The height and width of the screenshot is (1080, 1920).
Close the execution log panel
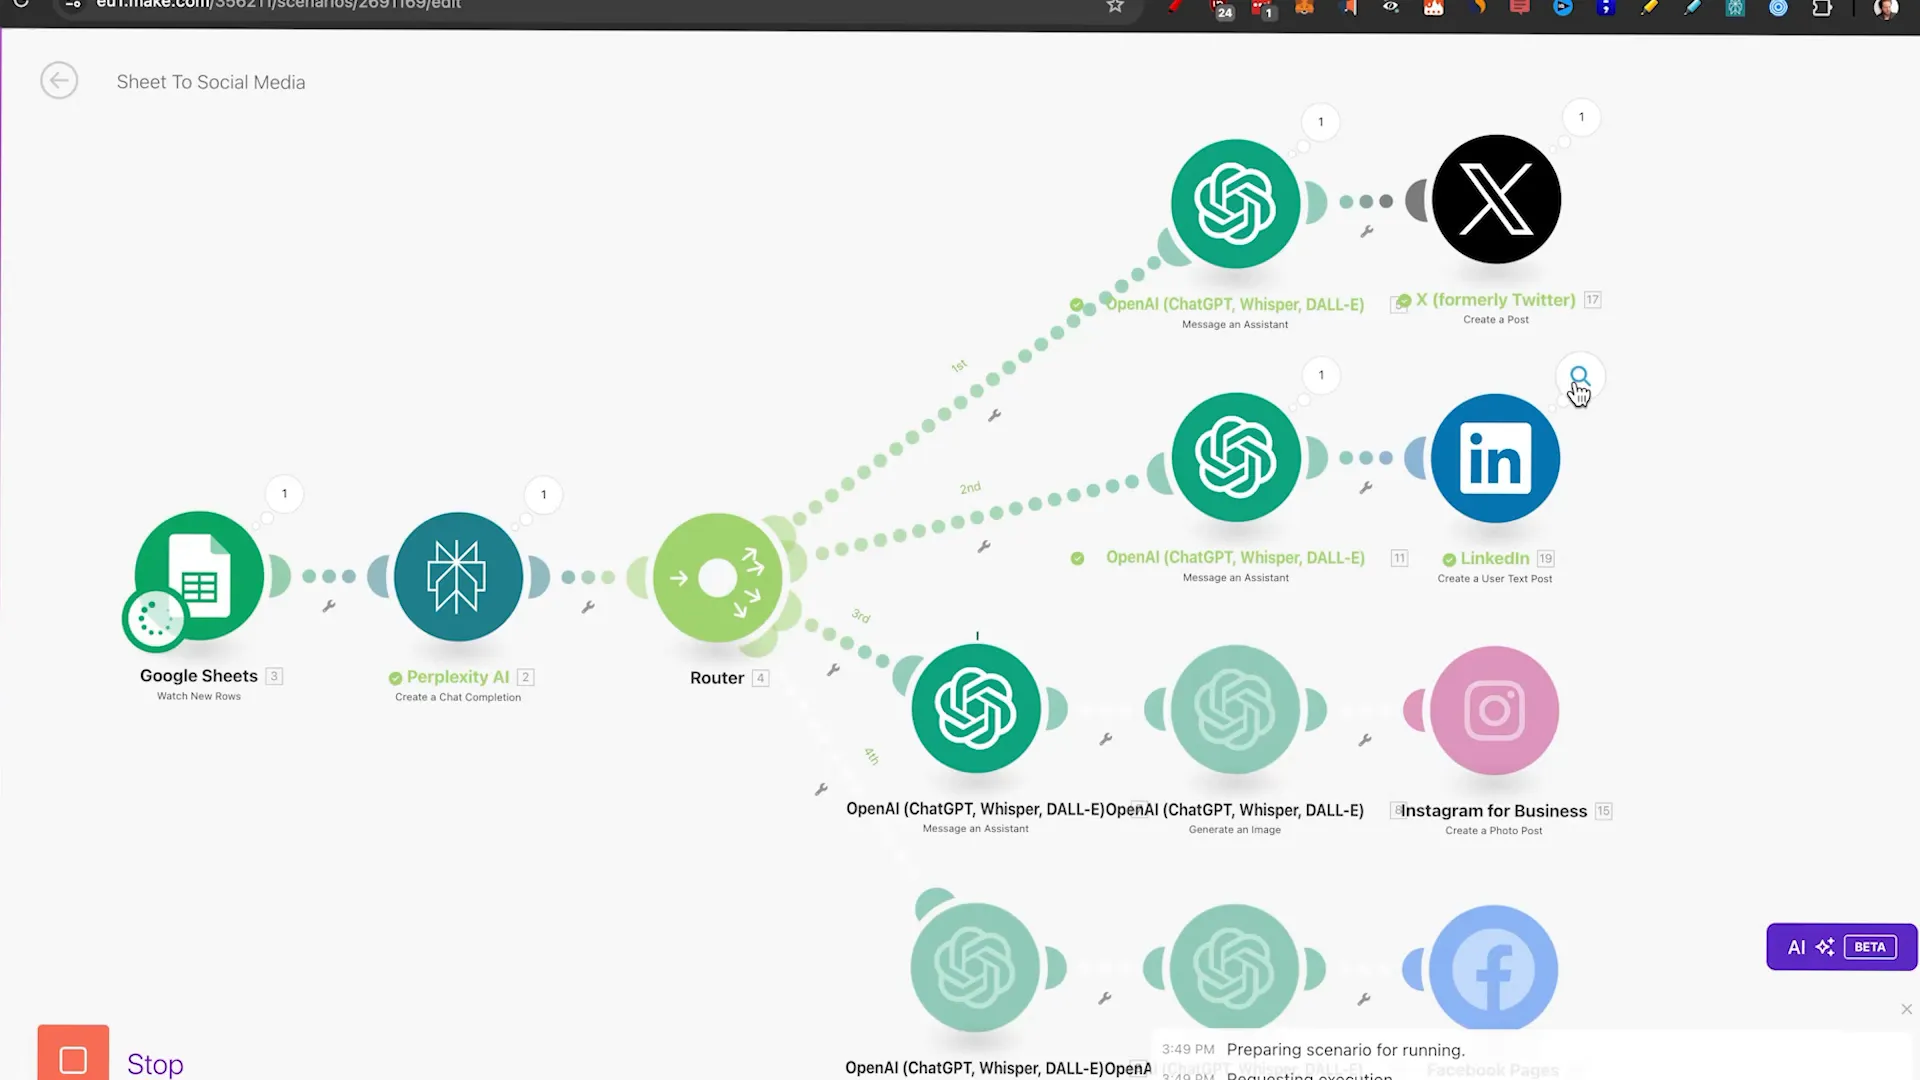coord(1906,1009)
